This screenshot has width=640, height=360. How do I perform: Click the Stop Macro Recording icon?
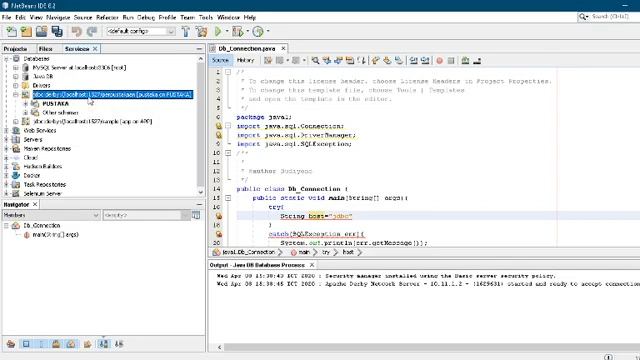click(x=451, y=60)
